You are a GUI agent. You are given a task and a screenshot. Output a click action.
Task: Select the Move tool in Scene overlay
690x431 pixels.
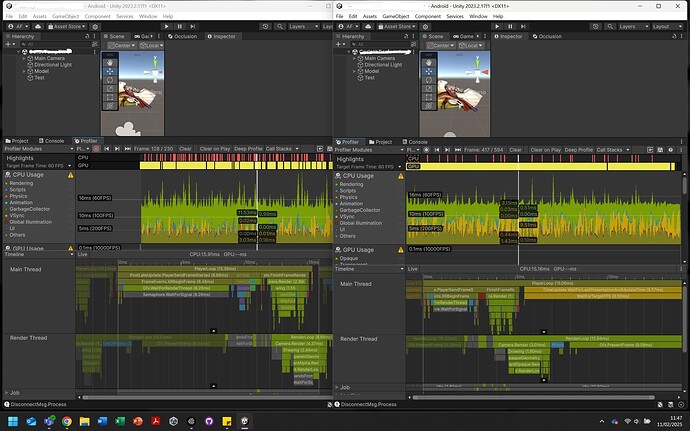pos(111,69)
